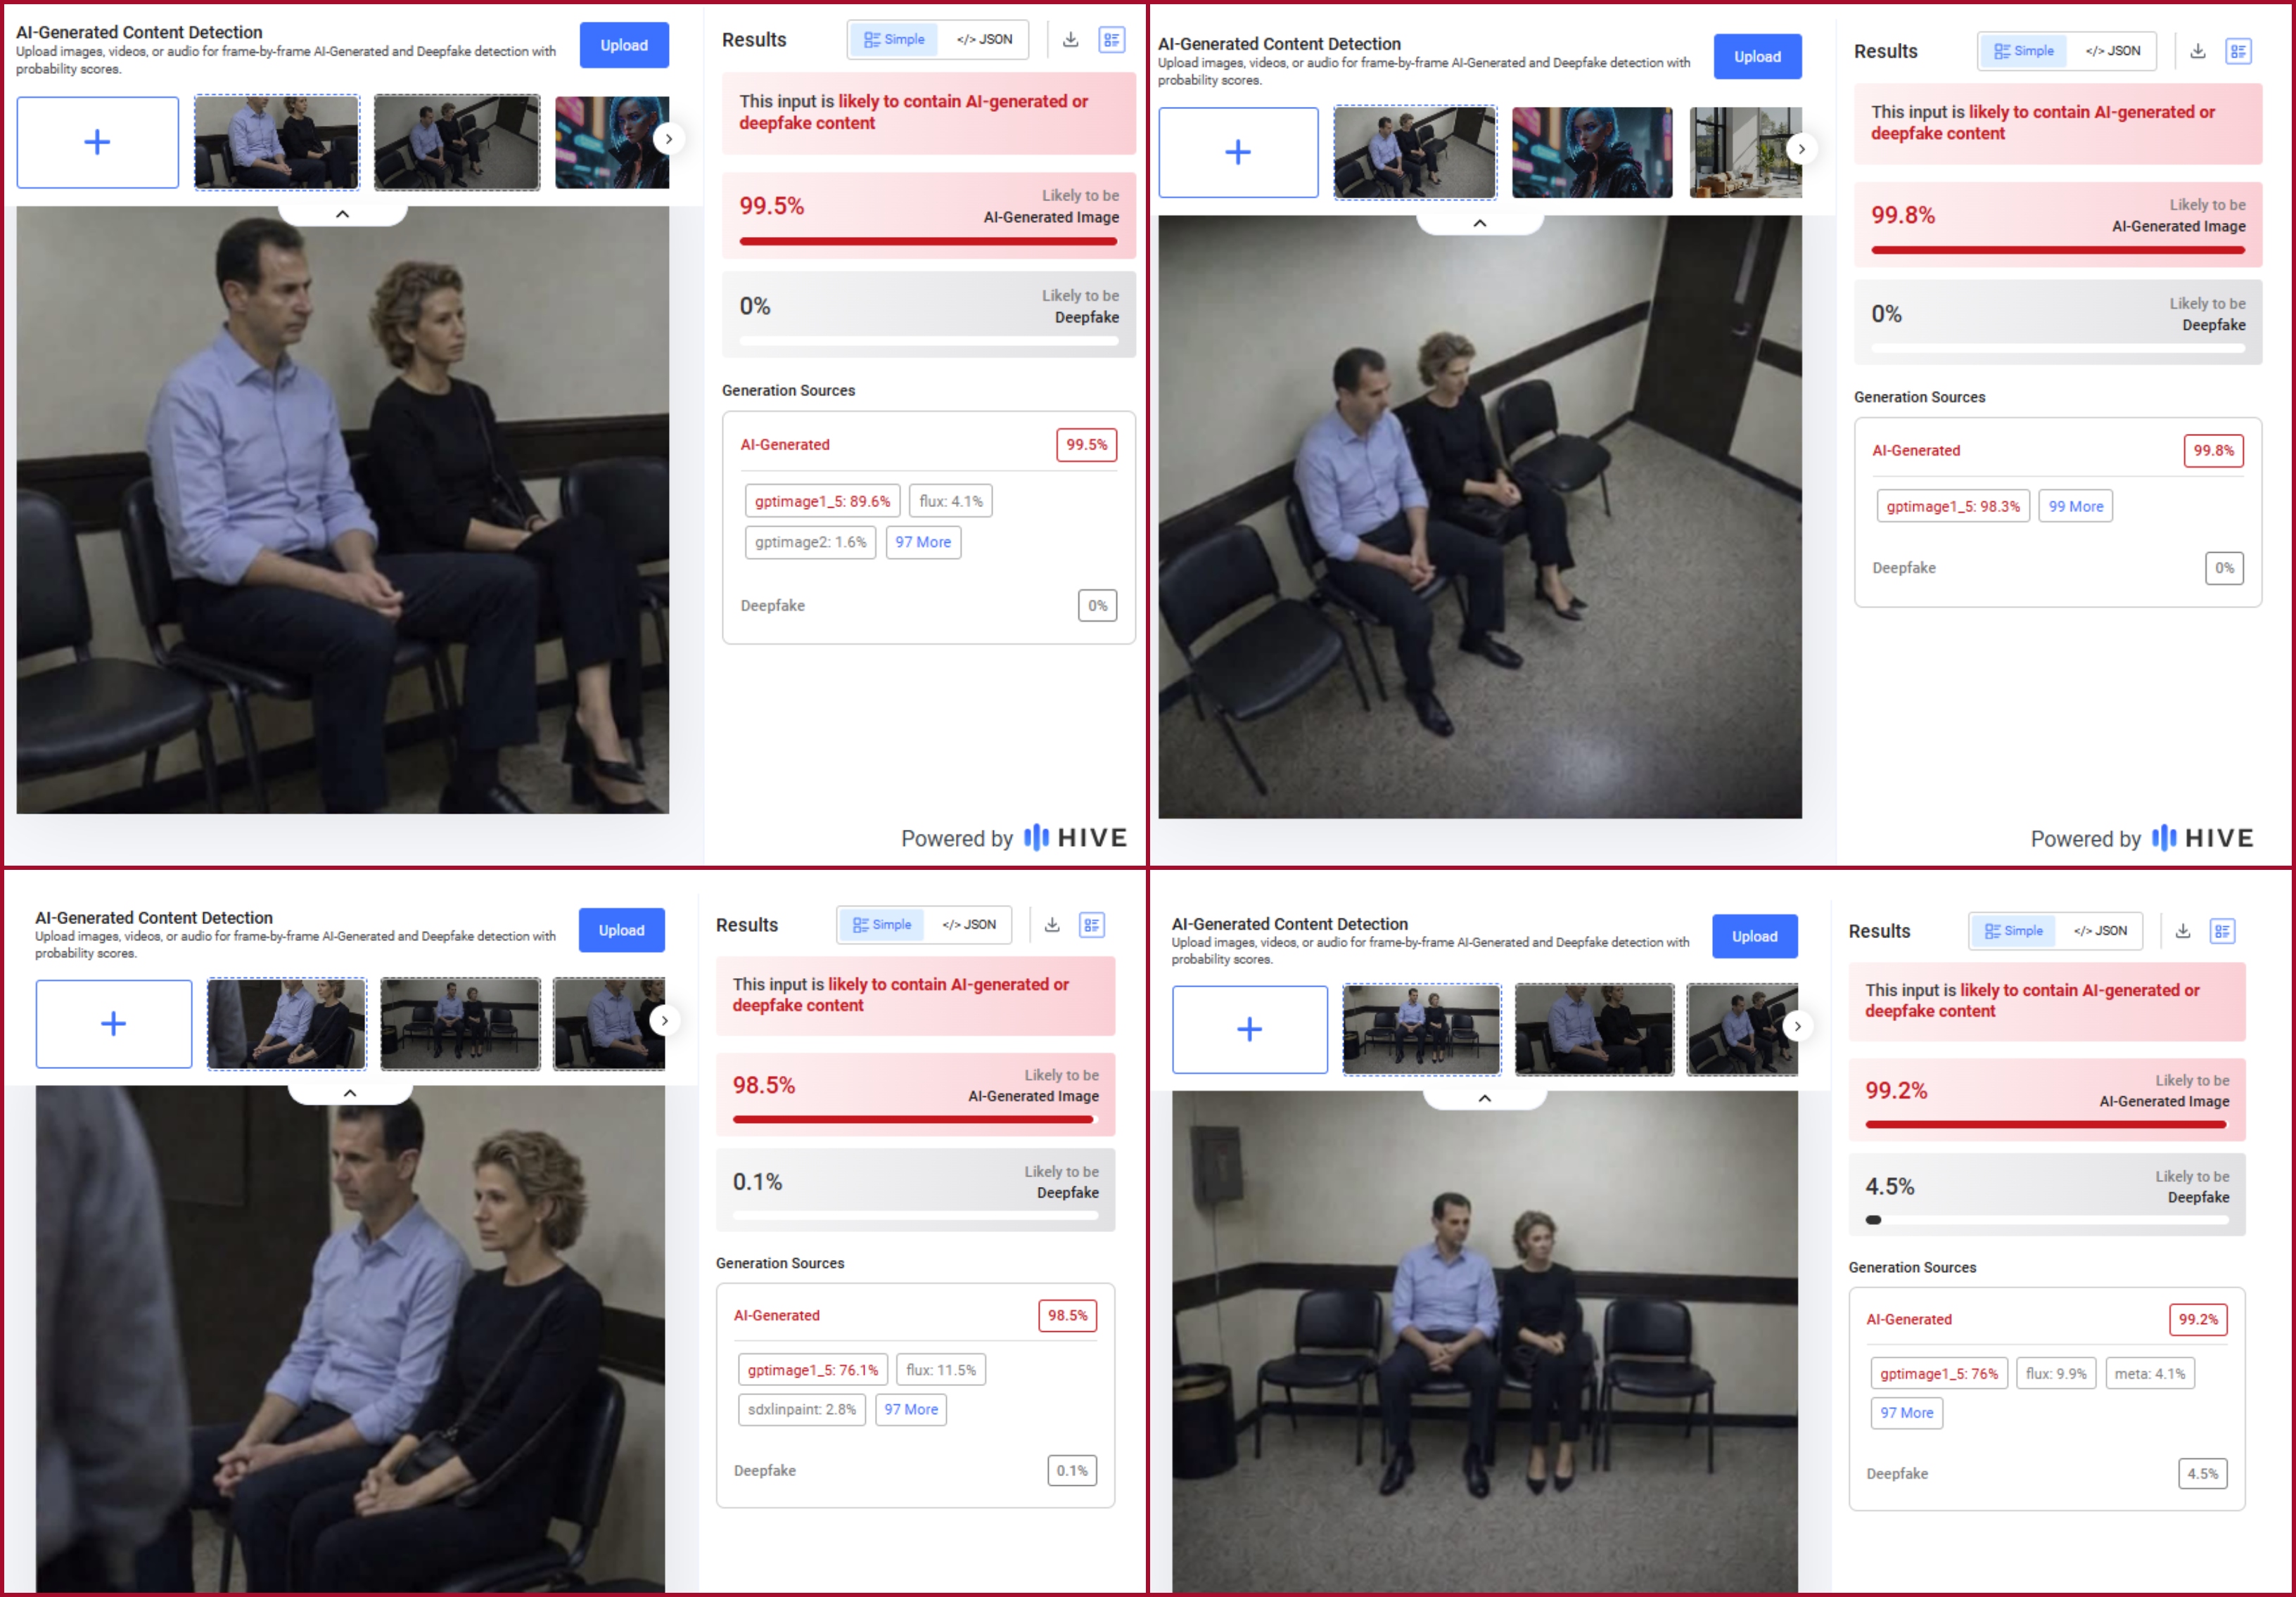Screen dimensions: 2296x1597
Task: Click the 'flux: 11.5%' source tag
Action: (941, 1370)
